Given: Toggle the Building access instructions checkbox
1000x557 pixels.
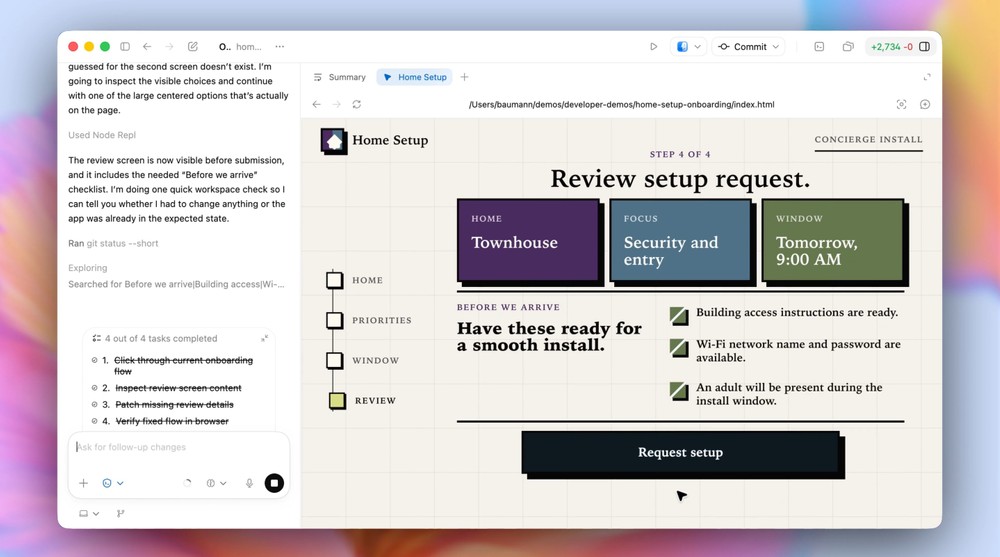Looking at the screenshot, I should pyautogui.click(x=679, y=316).
